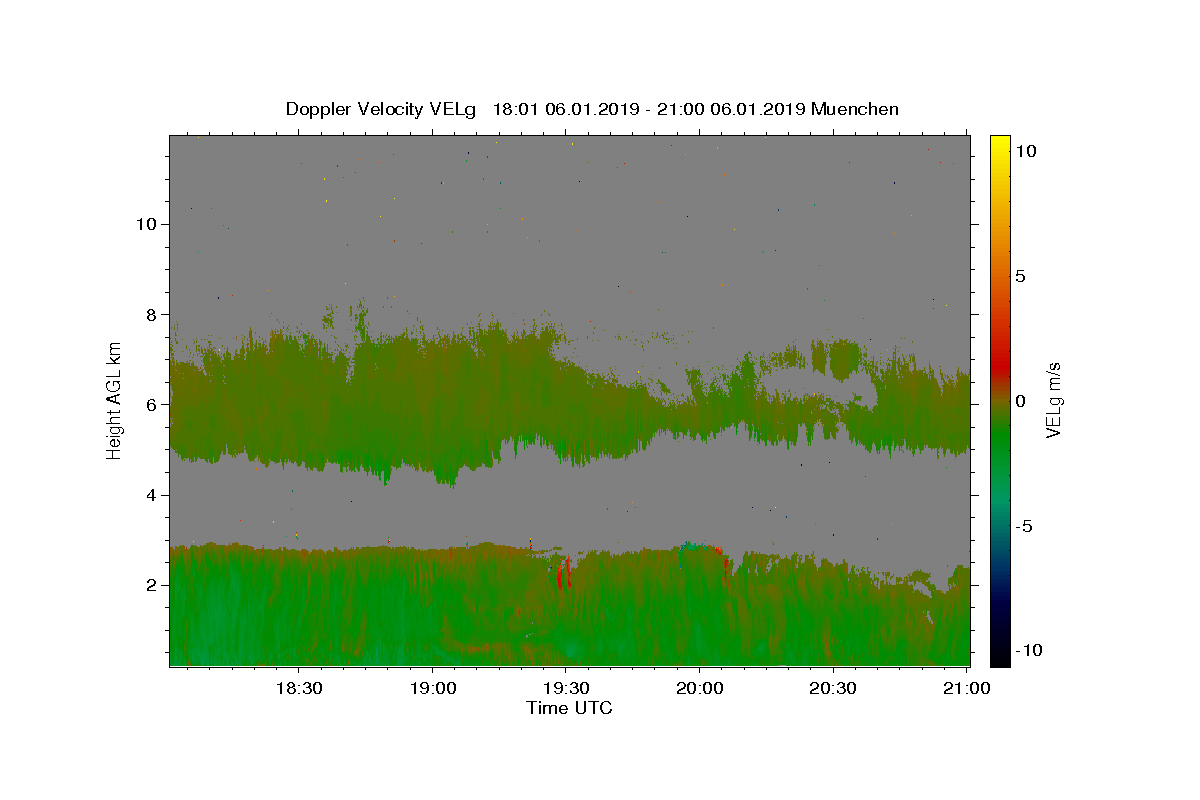Click the colorbar tick value -10
The image size is (1200, 800).
1027,650
